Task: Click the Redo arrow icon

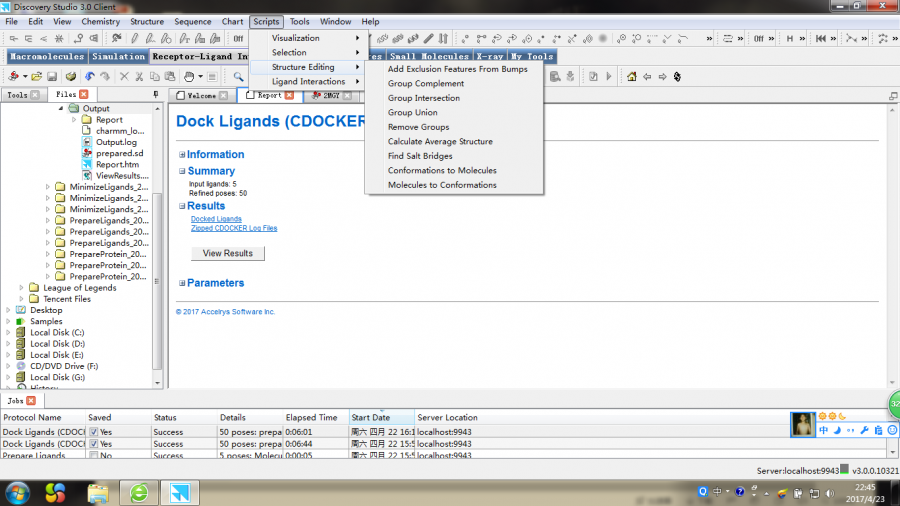Action: point(104,76)
